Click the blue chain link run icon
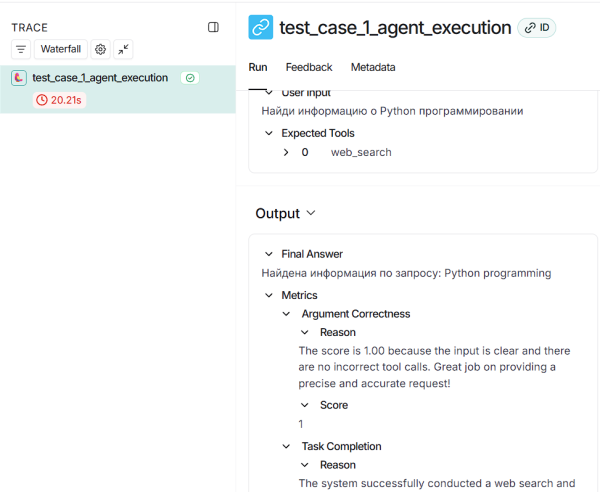The height and width of the screenshot is (492, 600). [261, 28]
